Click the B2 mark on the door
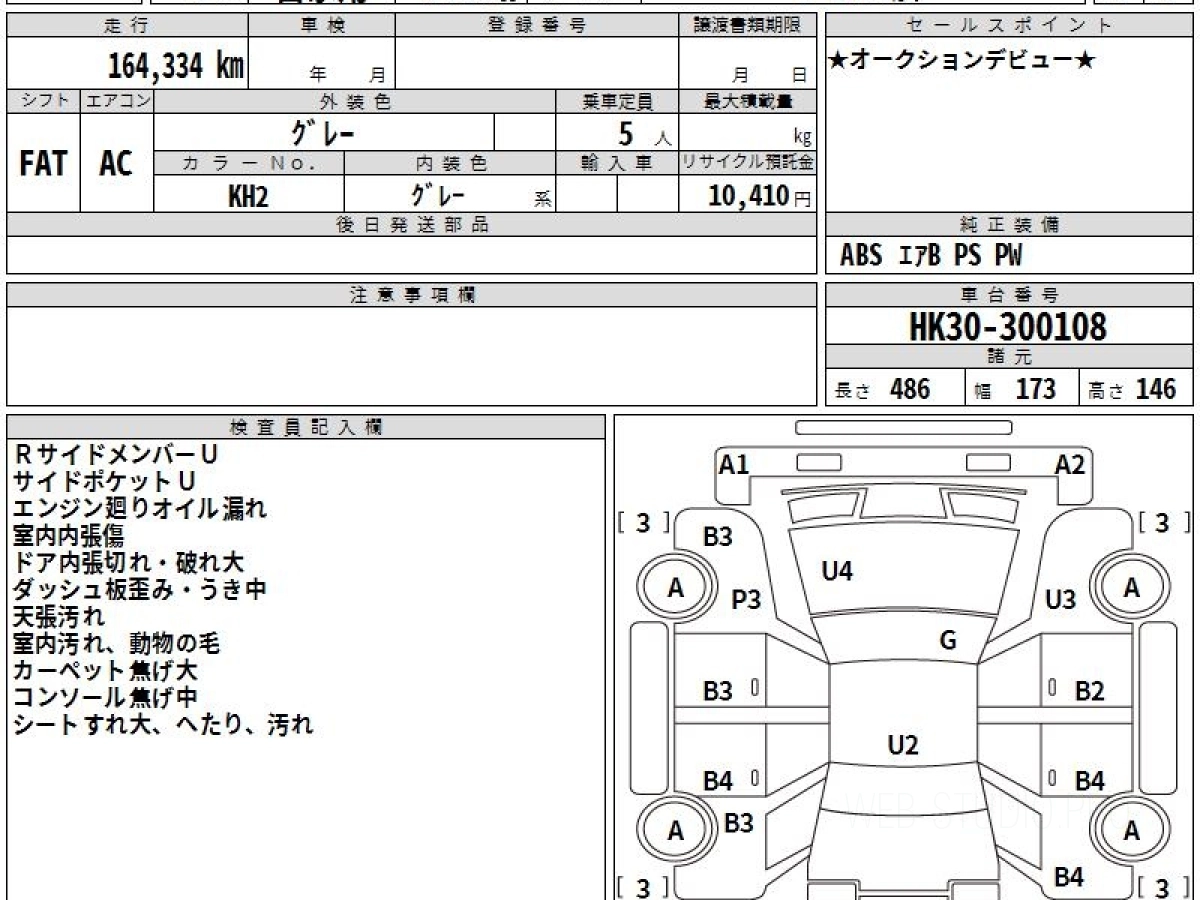1200x900 pixels. (1089, 691)
